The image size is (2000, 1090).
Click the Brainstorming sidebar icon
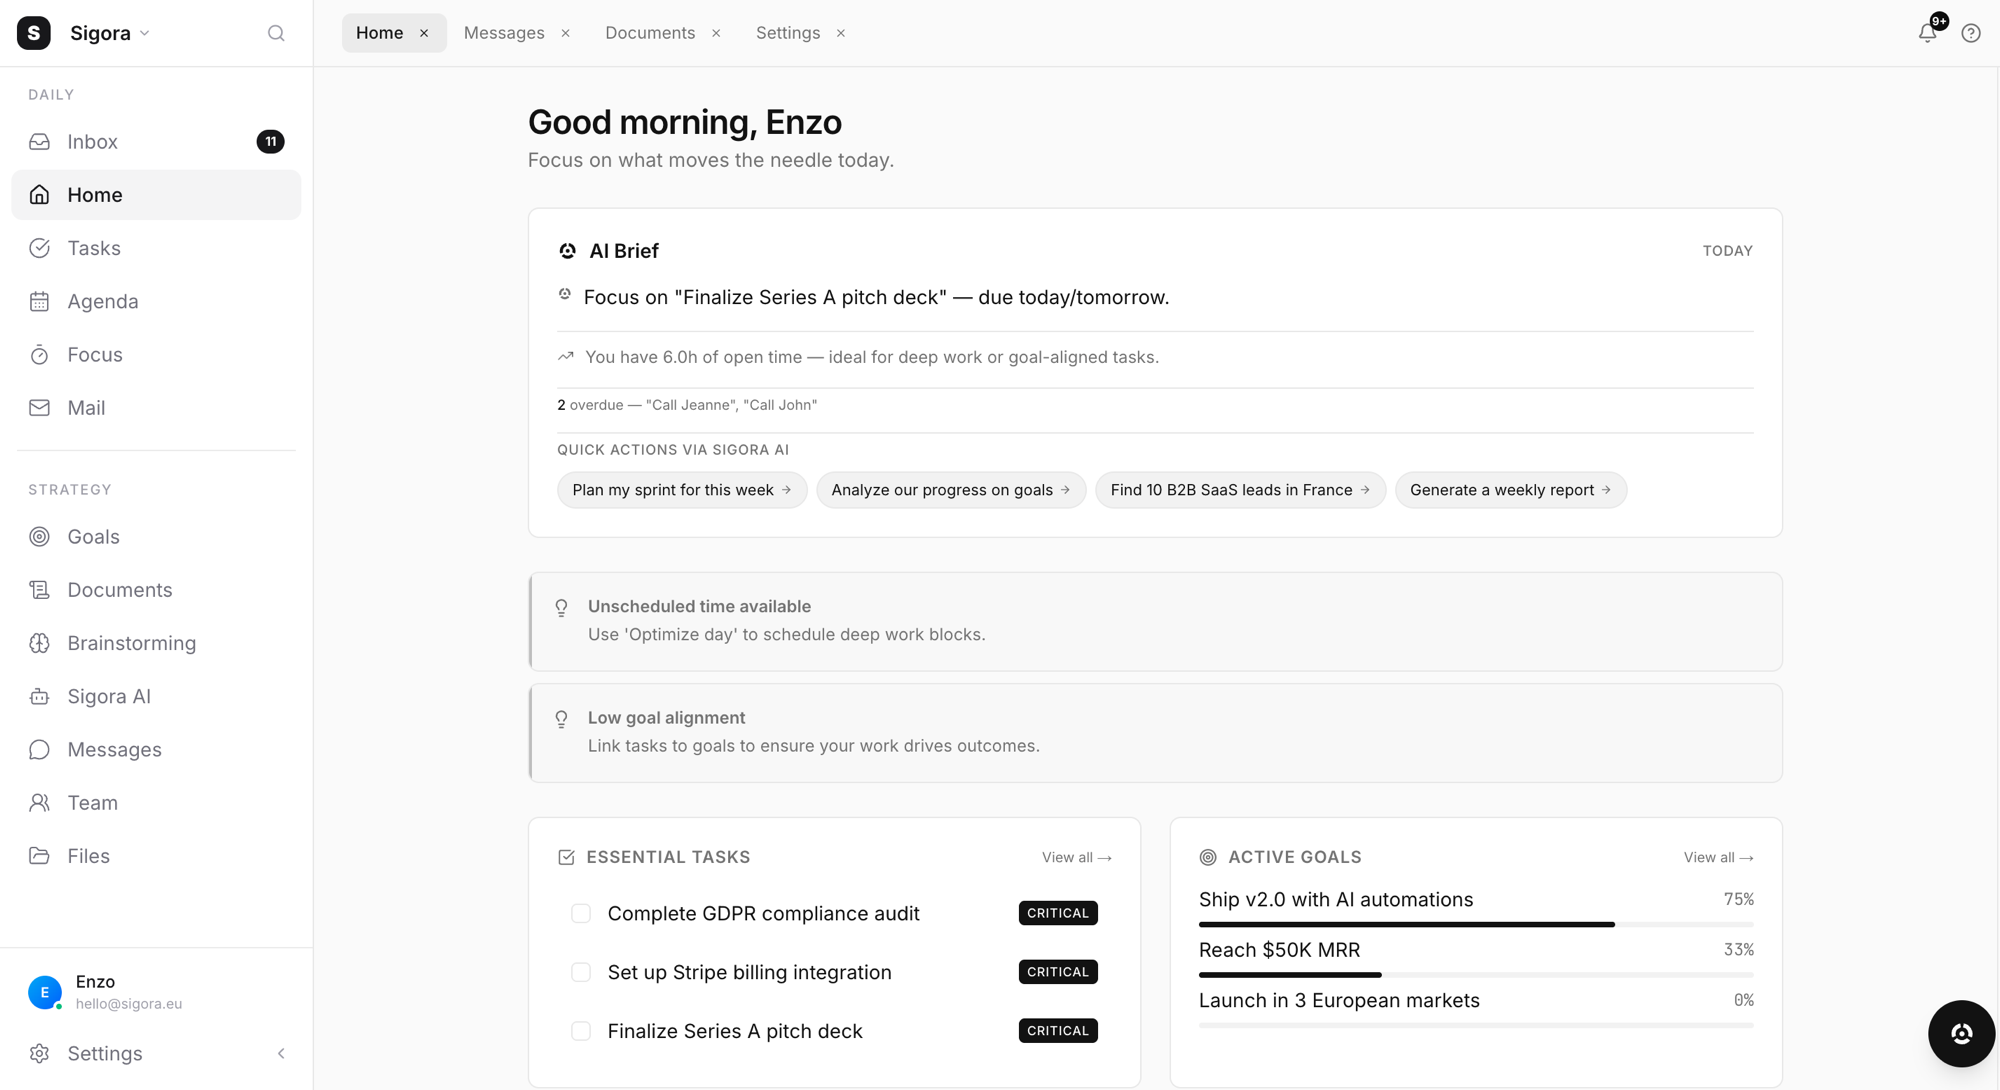(x=40, y=643)
